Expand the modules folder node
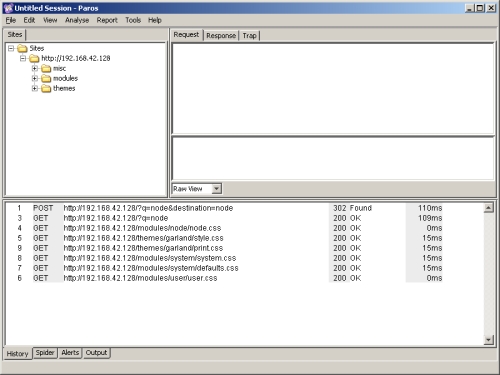Viewport: 500px width, 375px height. coord(35,78)
